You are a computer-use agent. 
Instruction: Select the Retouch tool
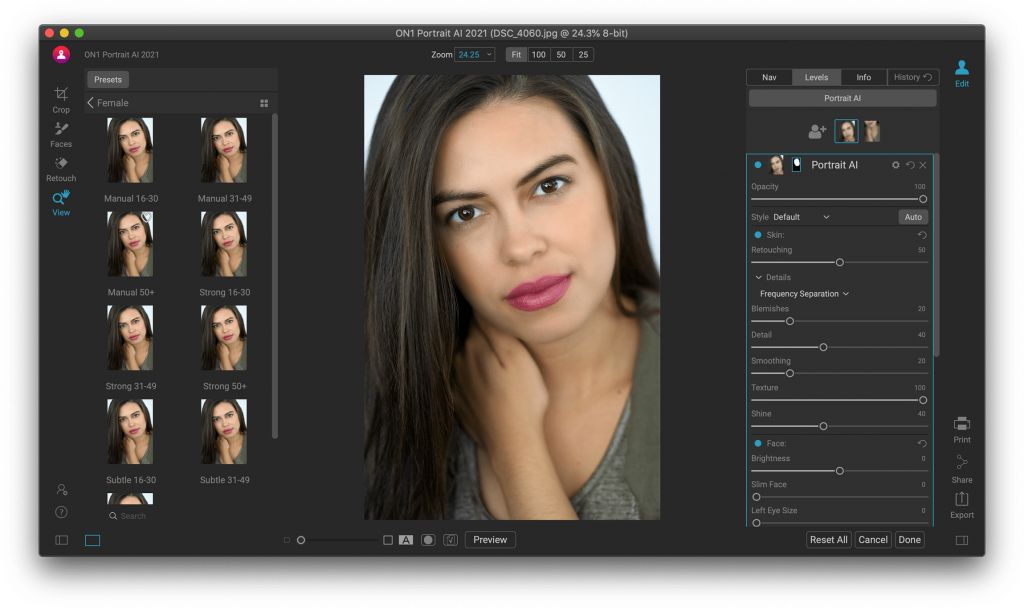point(61,164)
